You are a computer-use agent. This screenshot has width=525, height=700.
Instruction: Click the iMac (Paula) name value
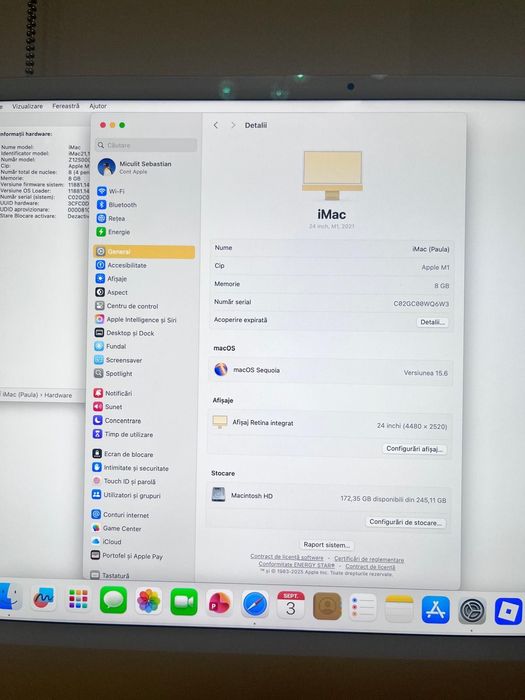[431, 249]
